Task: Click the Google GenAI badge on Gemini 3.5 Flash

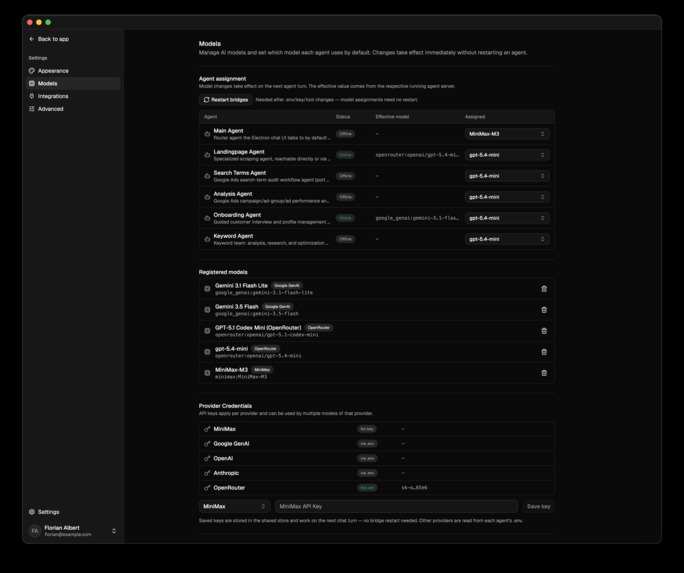Action: click(x=277, y=307)
